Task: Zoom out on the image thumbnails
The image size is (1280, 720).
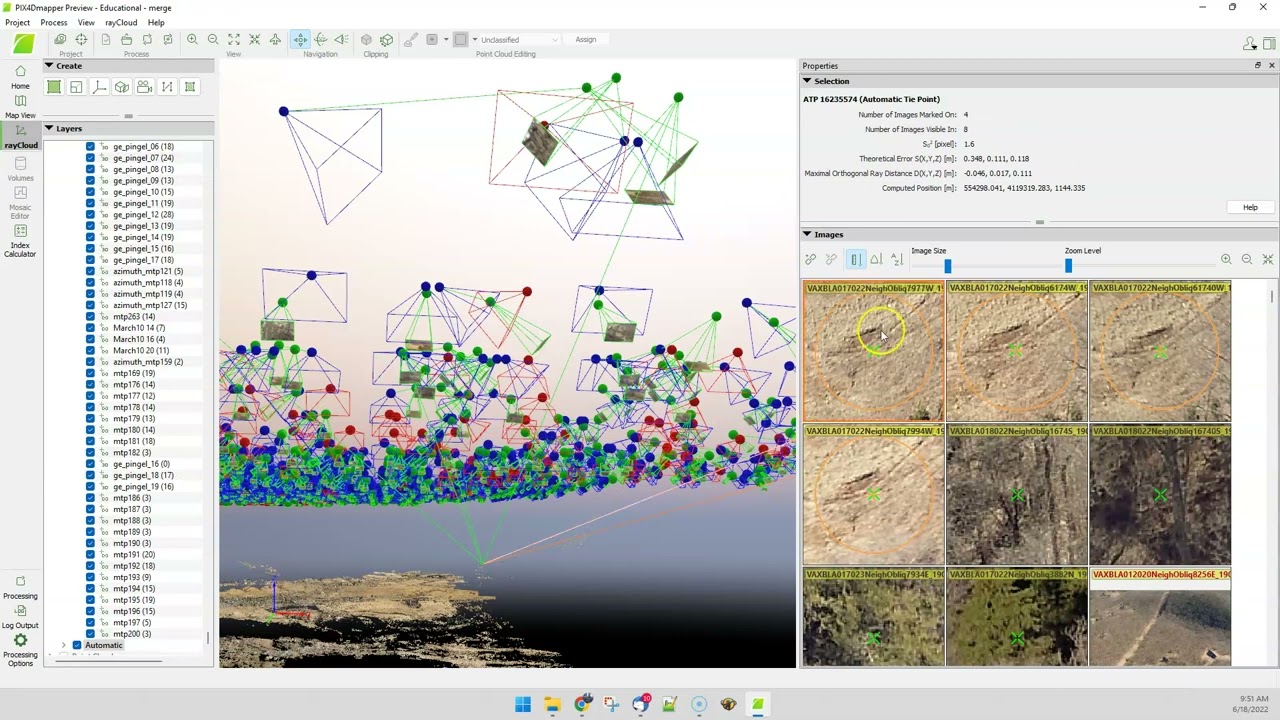Action: click(x=1247, y=259)
